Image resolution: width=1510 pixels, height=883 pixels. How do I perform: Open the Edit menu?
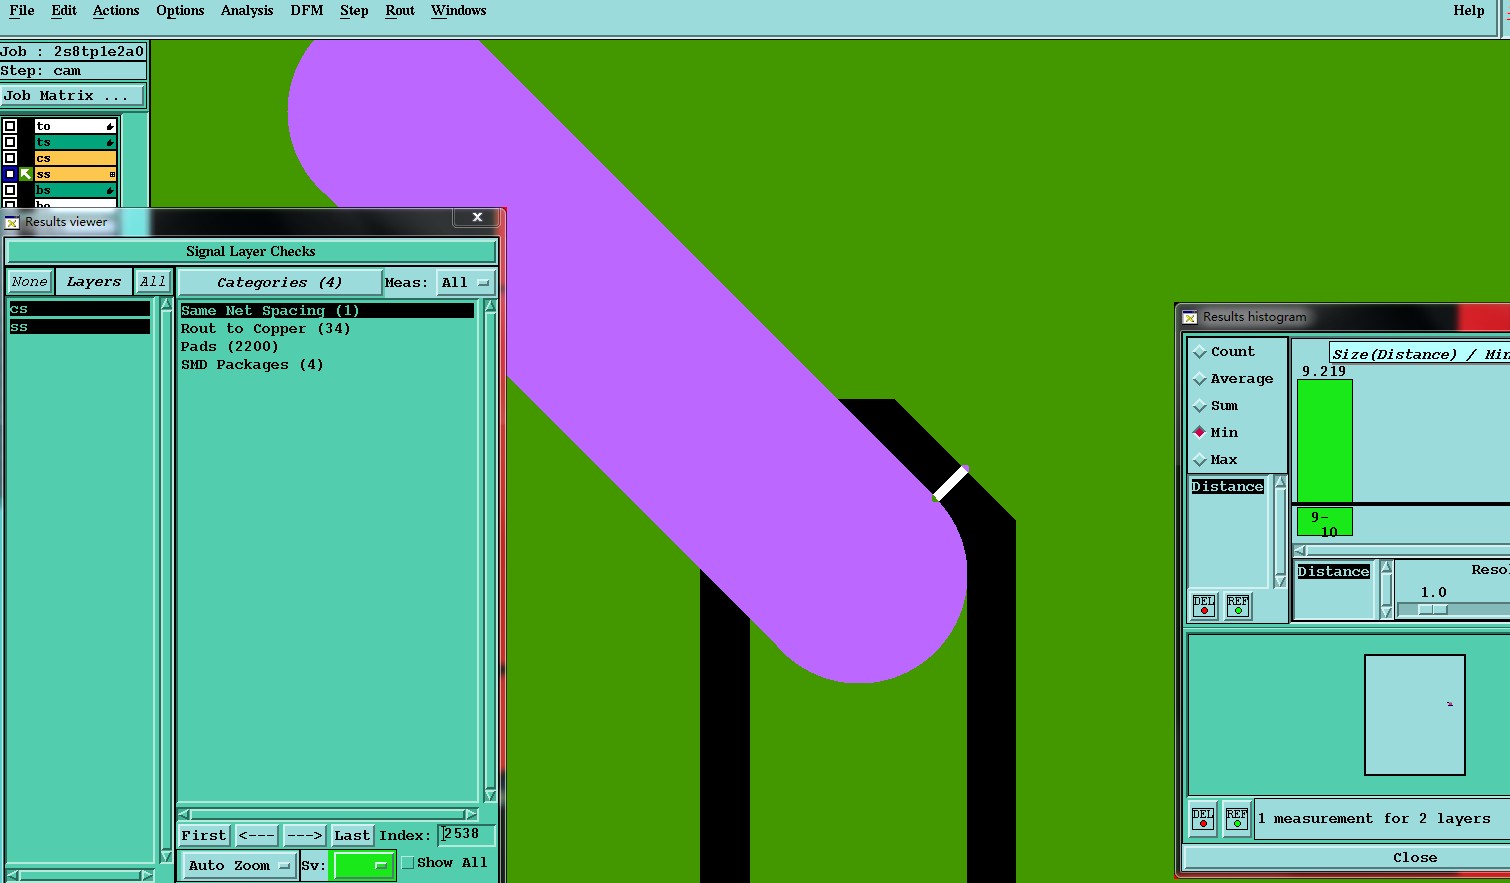point(64,10)
